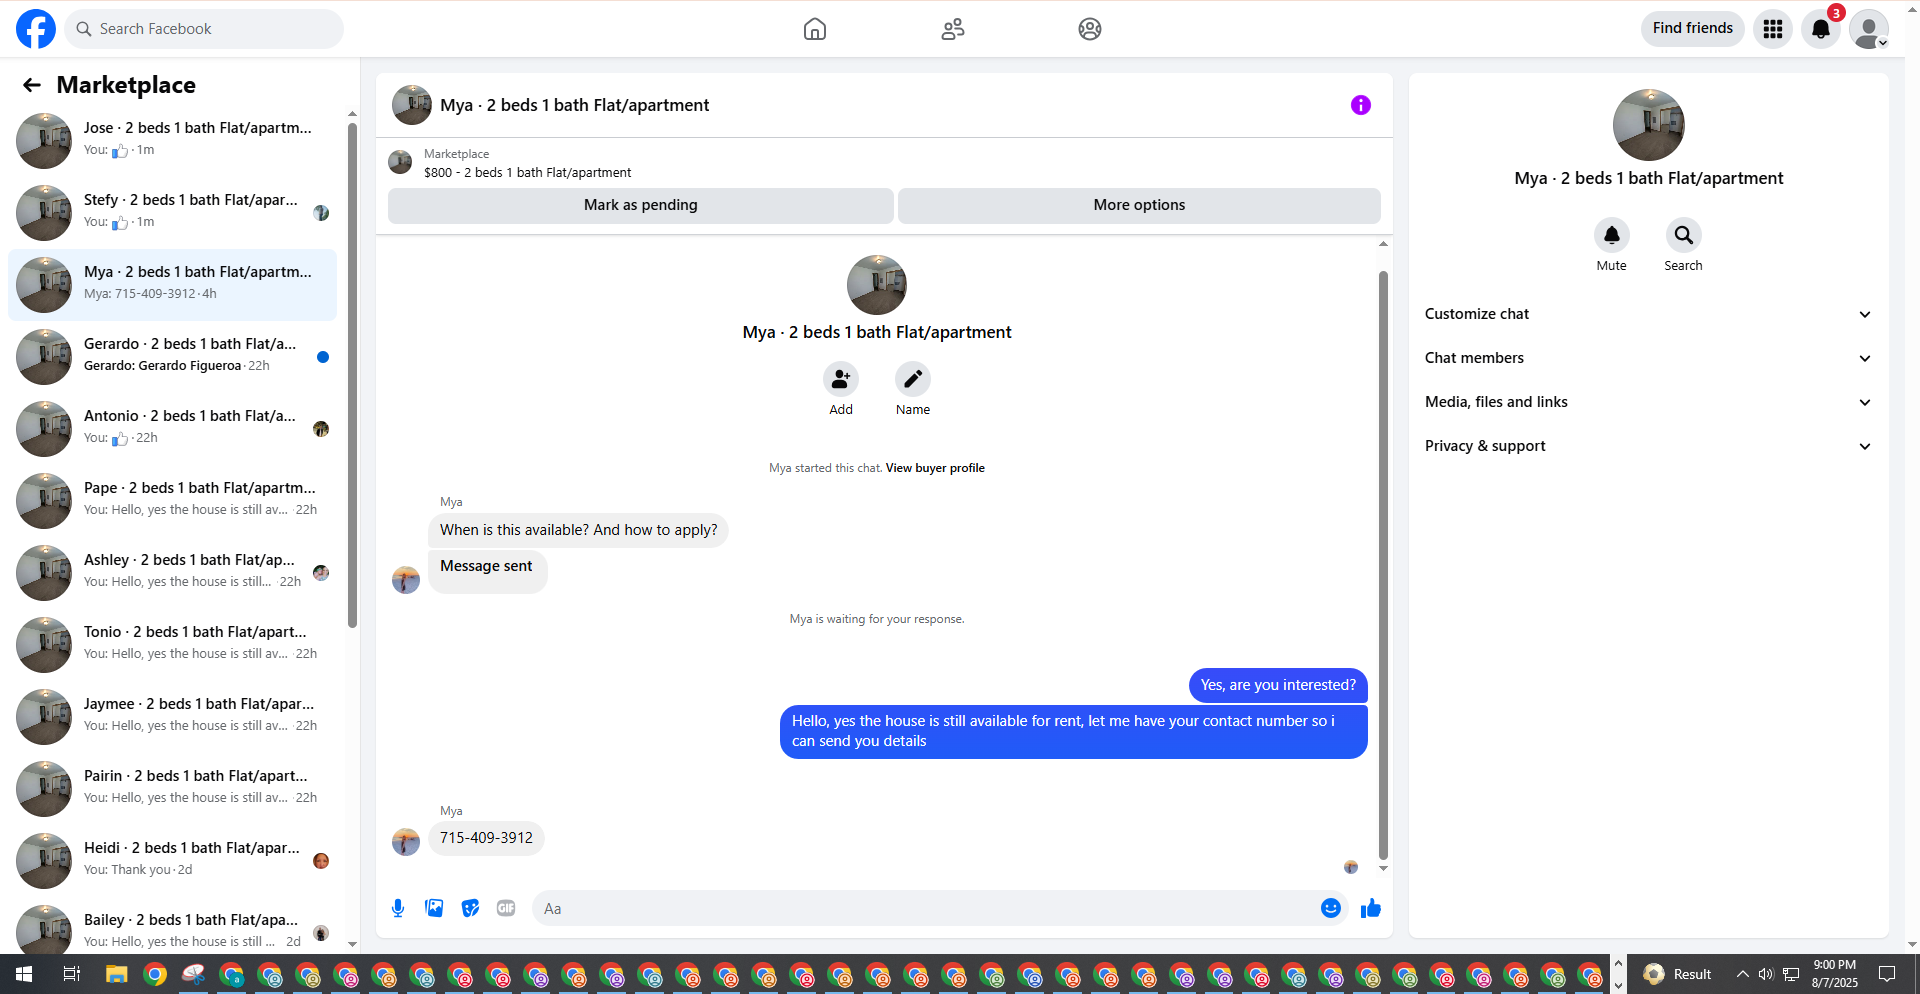
Task: Send a thumbs-up like
Action: [1371, 908]
